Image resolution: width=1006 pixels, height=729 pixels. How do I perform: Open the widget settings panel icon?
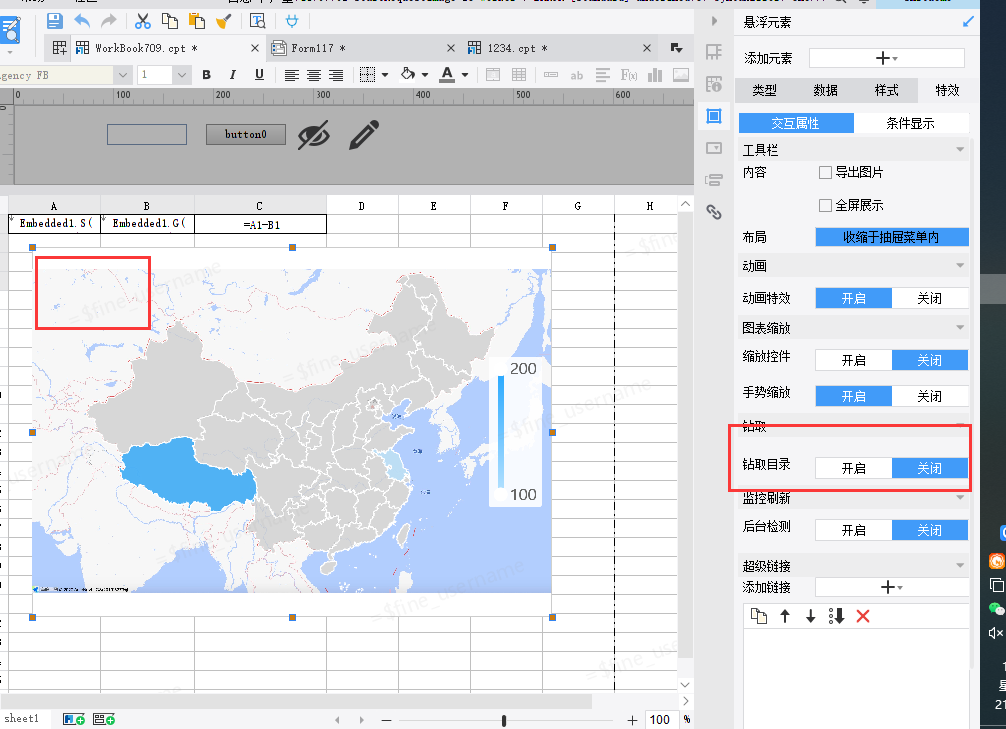point(713,148)
